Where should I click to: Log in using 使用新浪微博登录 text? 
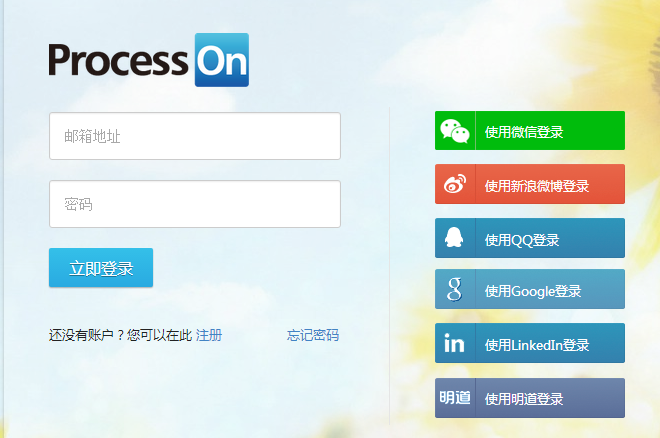point(537,186)
